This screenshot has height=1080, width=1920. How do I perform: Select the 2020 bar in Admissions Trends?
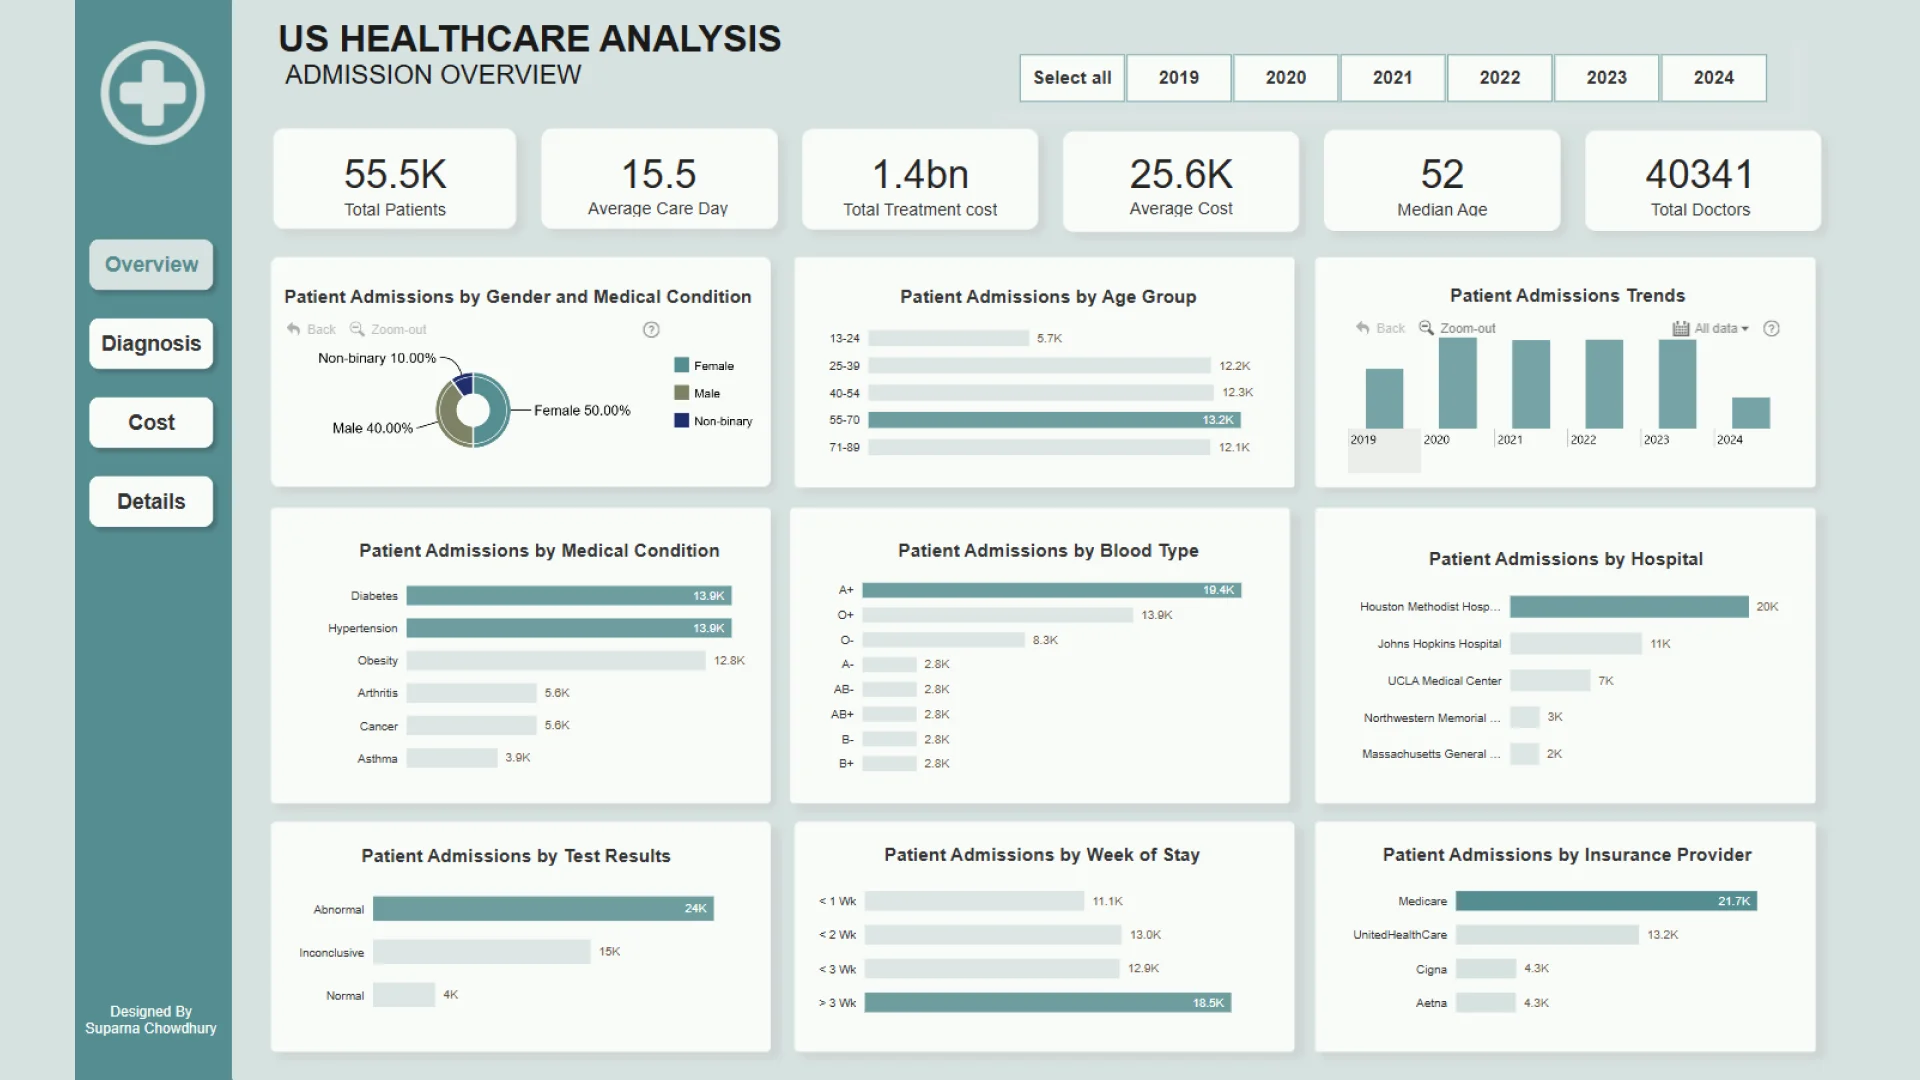[1457, 384]
